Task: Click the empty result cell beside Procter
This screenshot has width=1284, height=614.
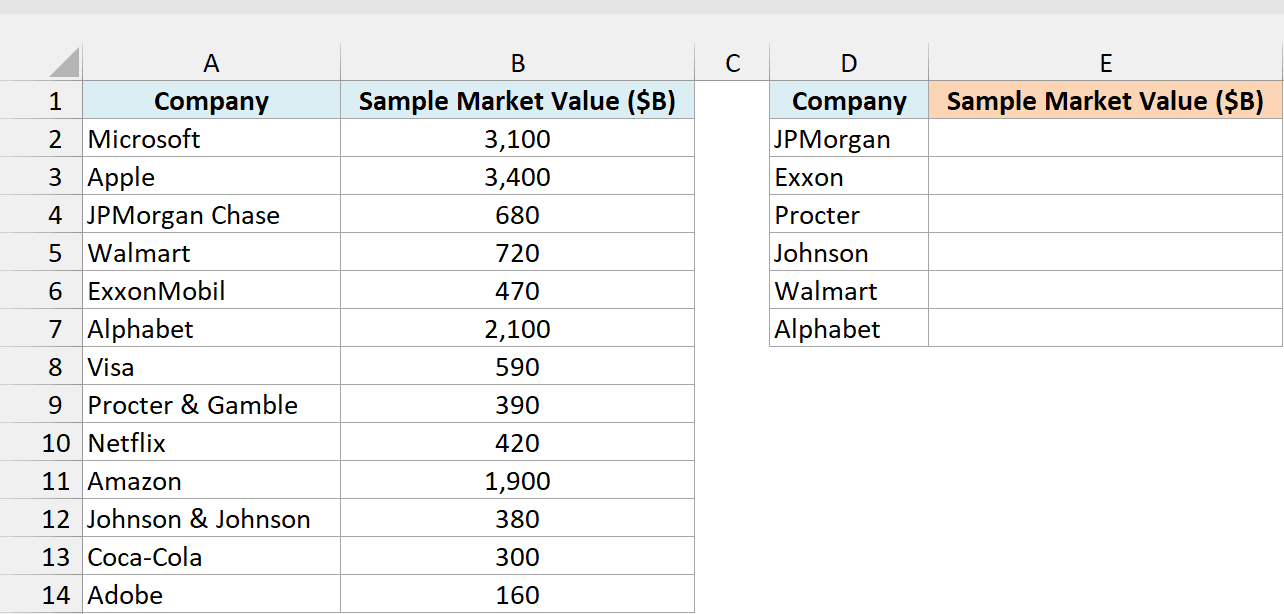Action: (x=1105, y=215)
